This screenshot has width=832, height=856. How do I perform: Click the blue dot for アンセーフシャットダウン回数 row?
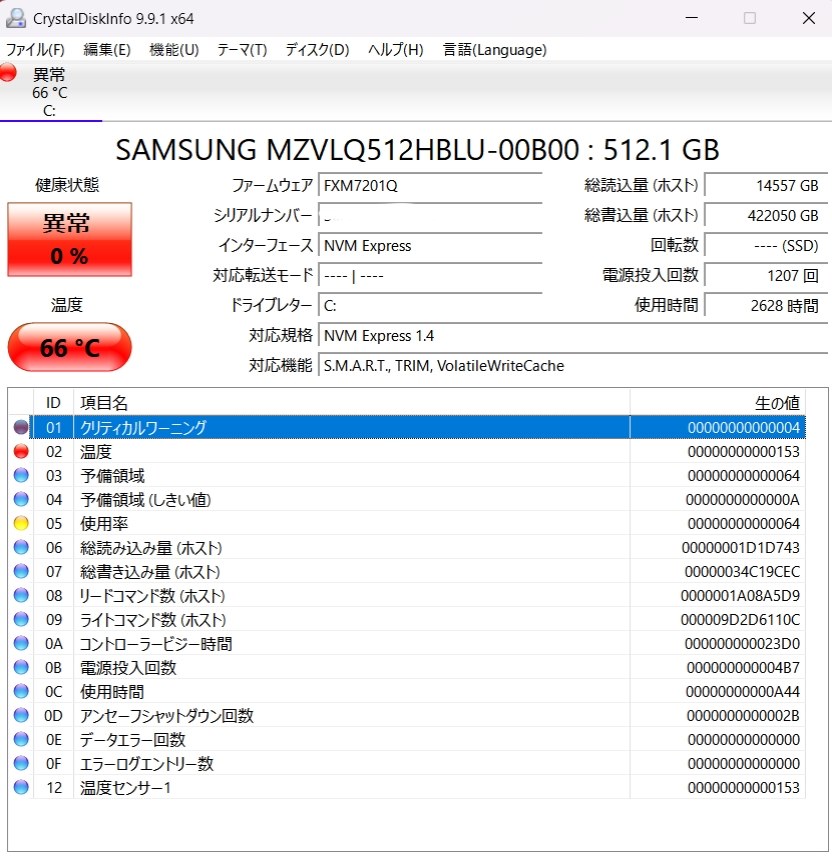tap(21, 715)
